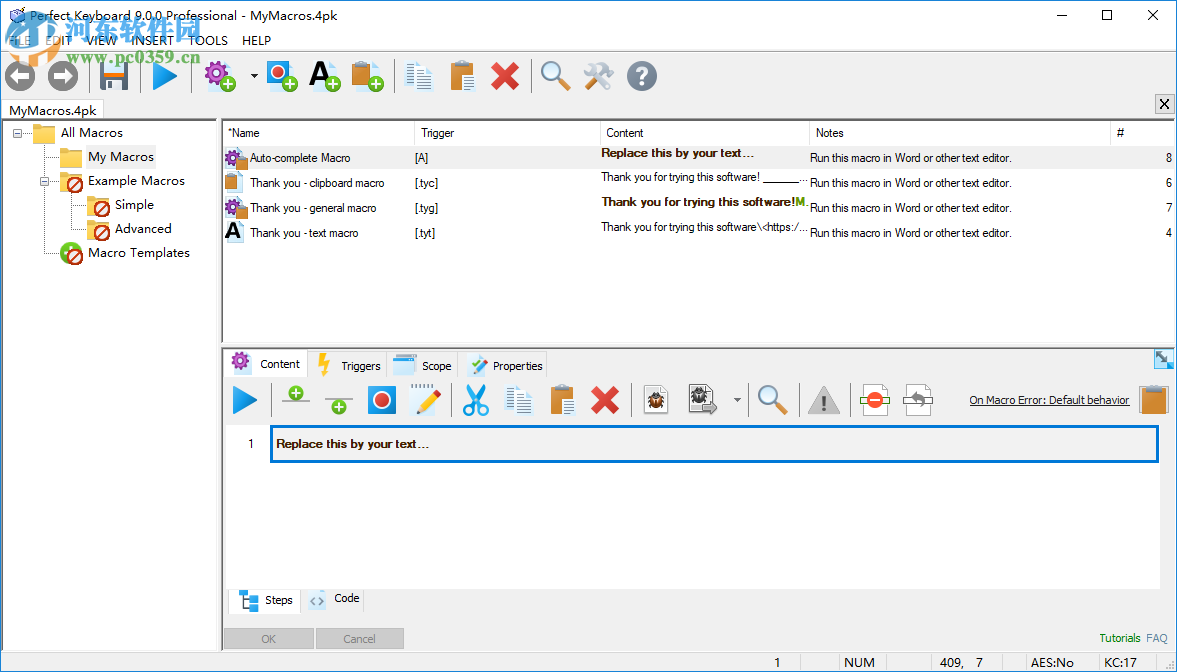Open search magnifier in top toolbar
The height and width of the screenshot is (672, 1177).
tap(555, 76)
